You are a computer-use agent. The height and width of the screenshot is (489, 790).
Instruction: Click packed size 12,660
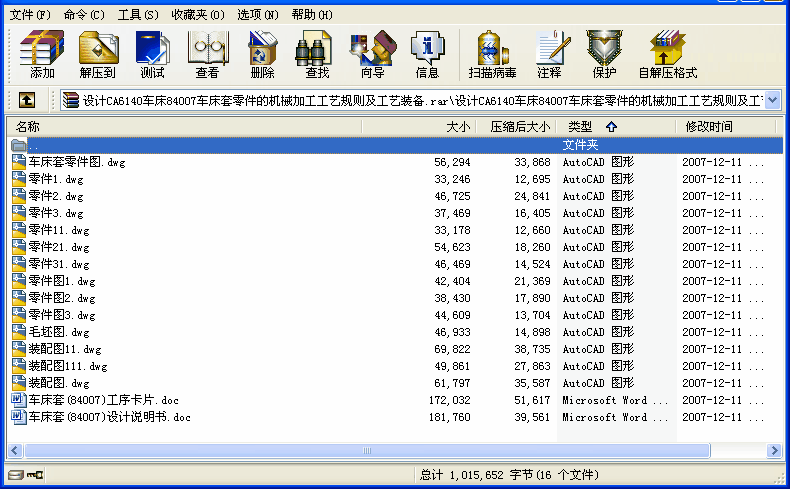[x=532, y=230]
